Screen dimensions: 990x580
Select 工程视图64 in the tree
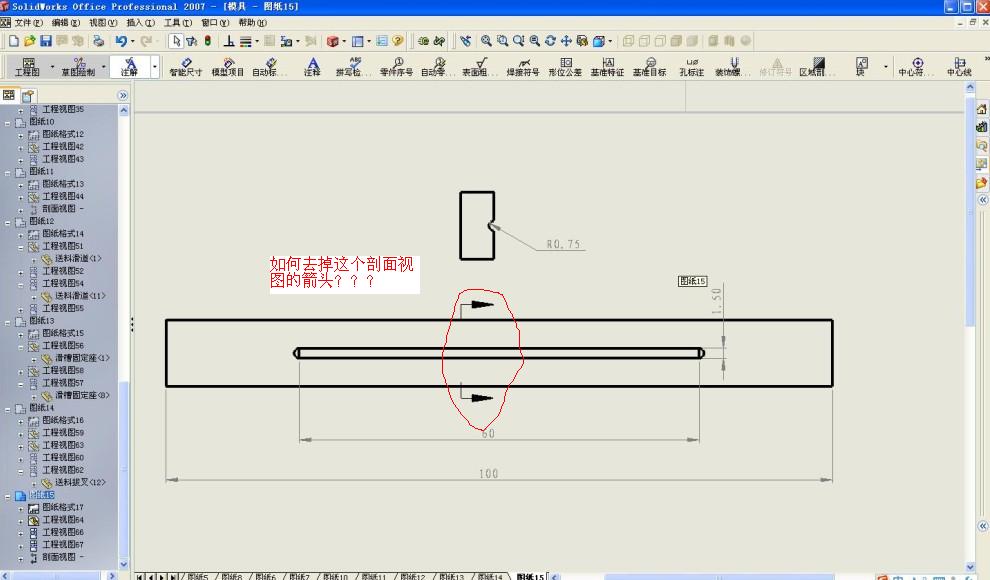pos(63,520)
